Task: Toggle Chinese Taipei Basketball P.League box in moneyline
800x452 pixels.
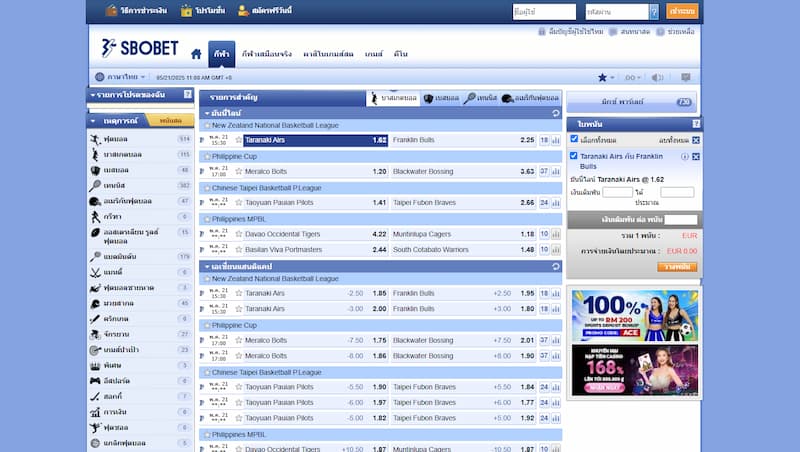Action: (x=207, y=188)
